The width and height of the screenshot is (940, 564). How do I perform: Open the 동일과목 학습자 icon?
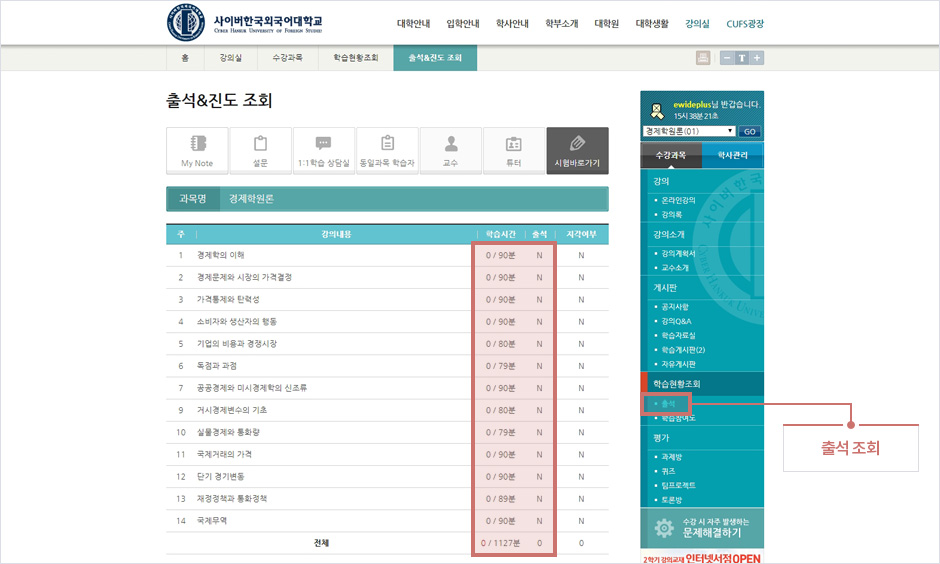pyautogui.click(x=387, y=150)
